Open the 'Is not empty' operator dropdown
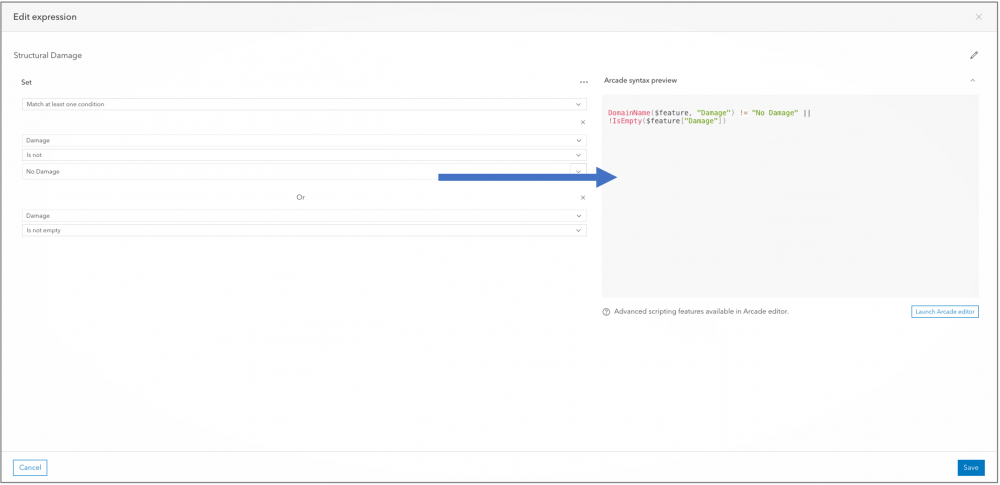1000x485 pixels. coord(304,230)
